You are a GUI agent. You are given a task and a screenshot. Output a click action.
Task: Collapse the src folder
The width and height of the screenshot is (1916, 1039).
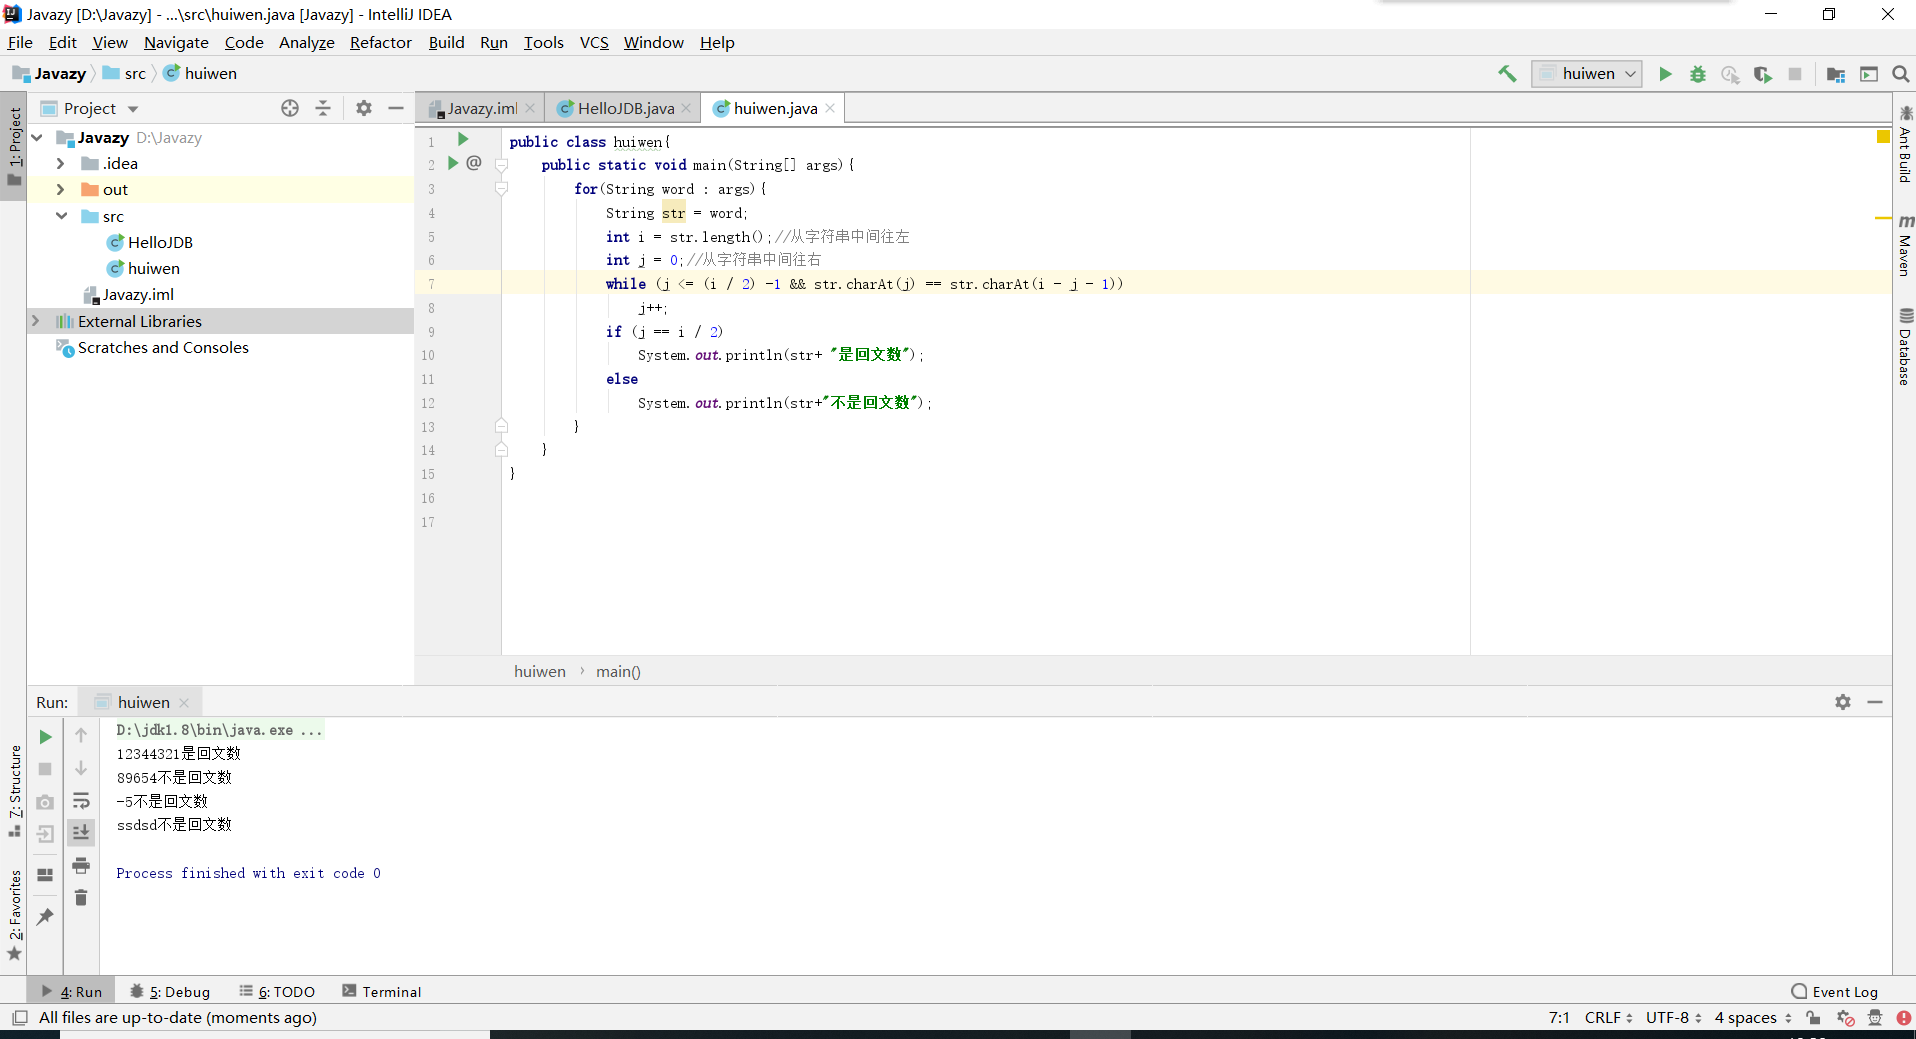(x=61, y=216)
